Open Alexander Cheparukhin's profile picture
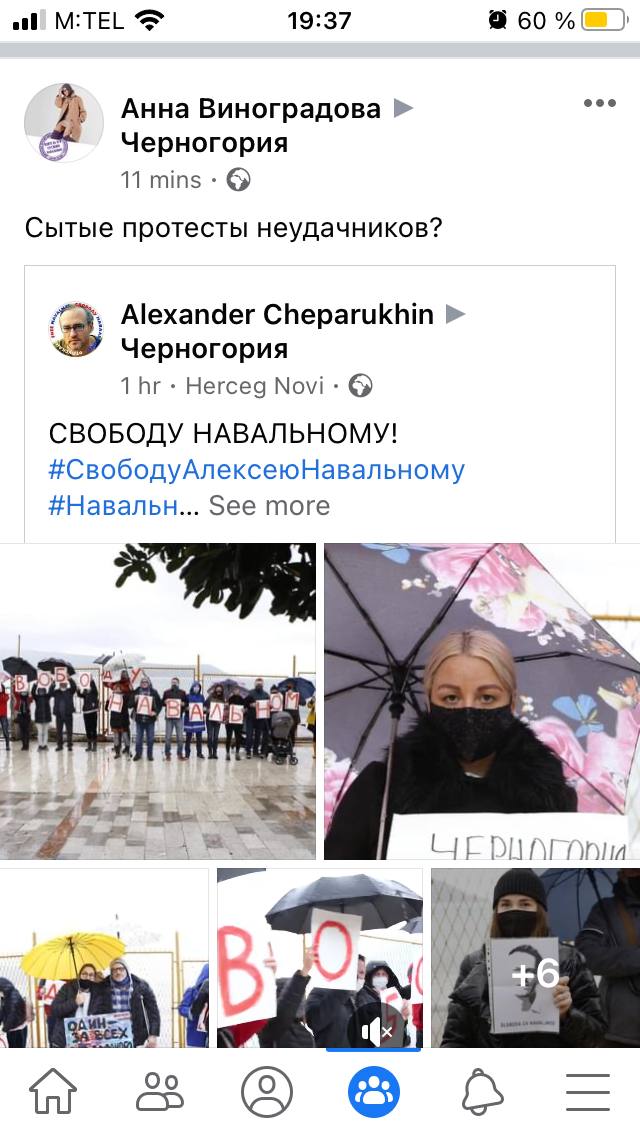The height and width of the screenshot is (1136, 640). tap(76, 330)
